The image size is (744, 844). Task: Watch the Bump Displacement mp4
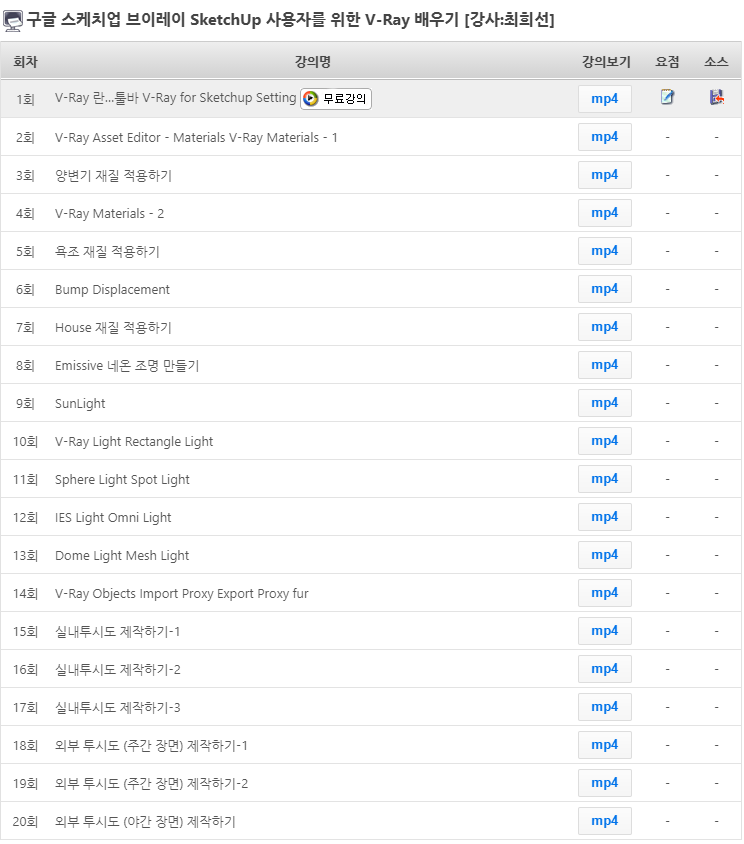[605, 289]
